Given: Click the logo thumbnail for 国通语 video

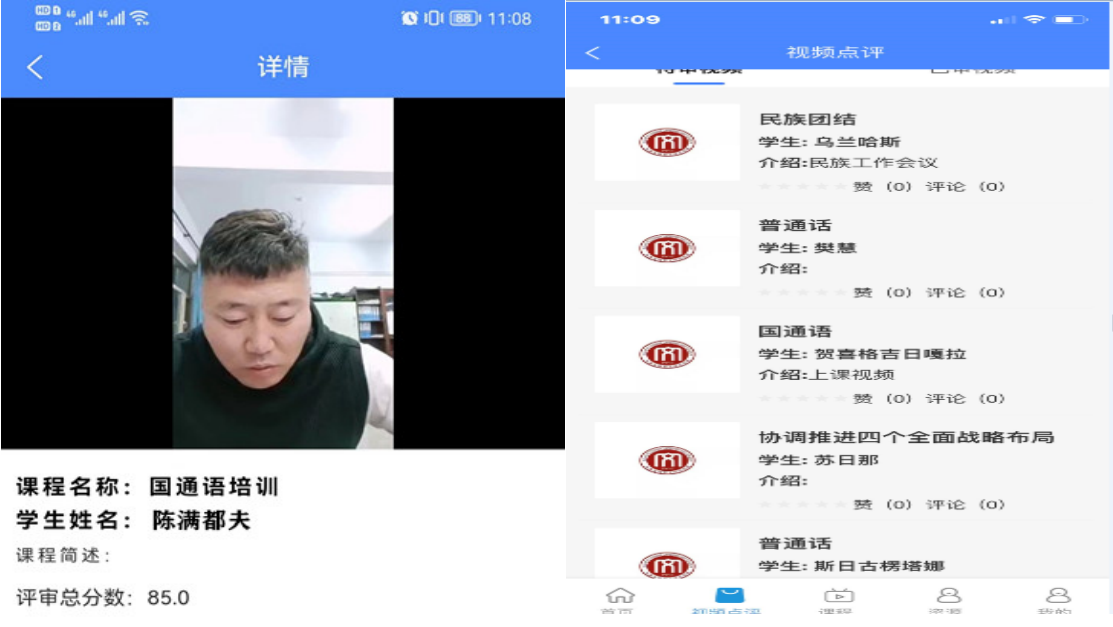Looking at the screenshot, I should [x=667, y=354].
